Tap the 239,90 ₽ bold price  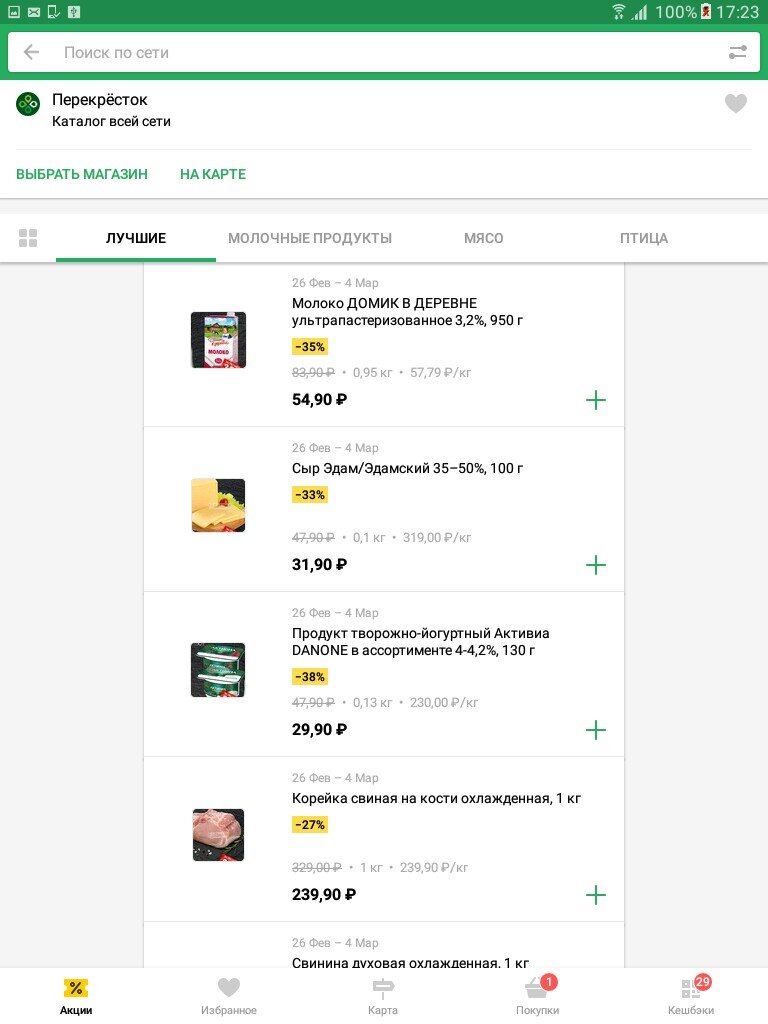click(x=324, y=895)
